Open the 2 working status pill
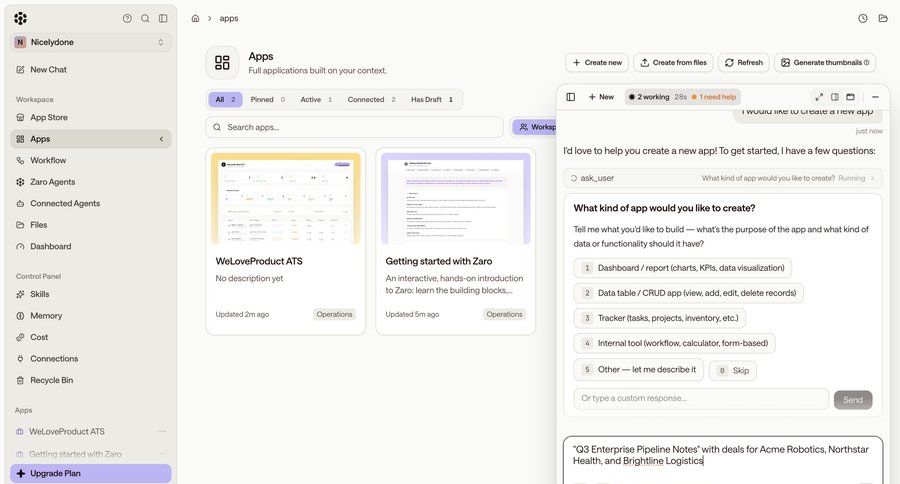The width and height of the screenshot is (900, 484). [683, 97]
